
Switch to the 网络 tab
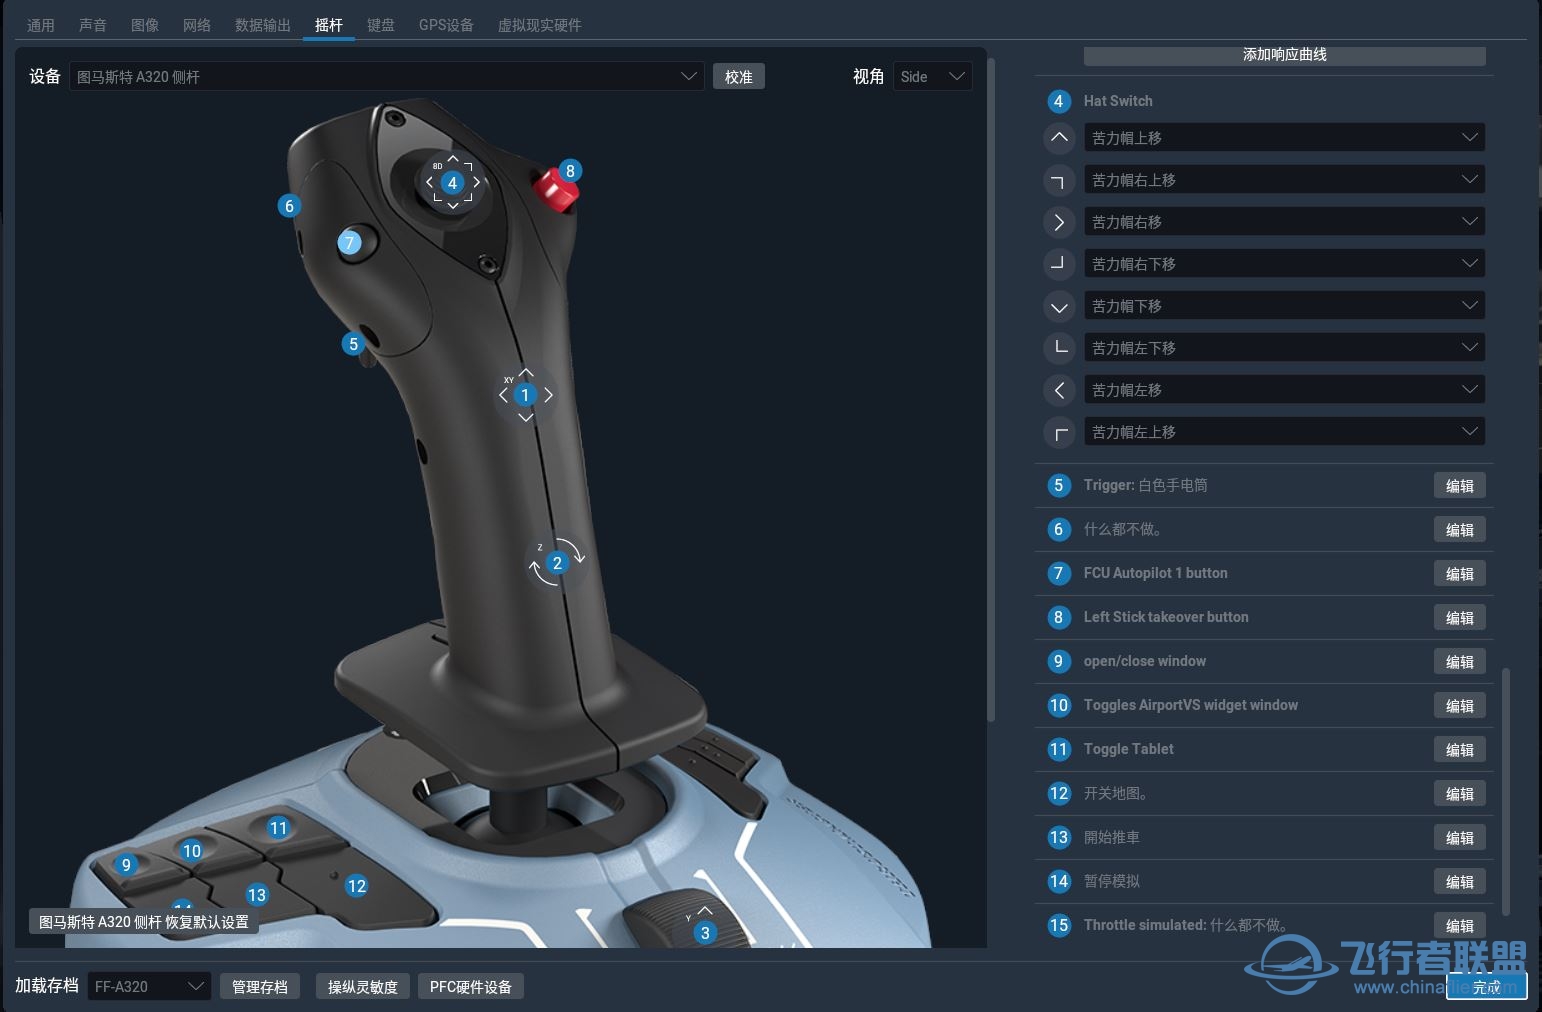197,25
